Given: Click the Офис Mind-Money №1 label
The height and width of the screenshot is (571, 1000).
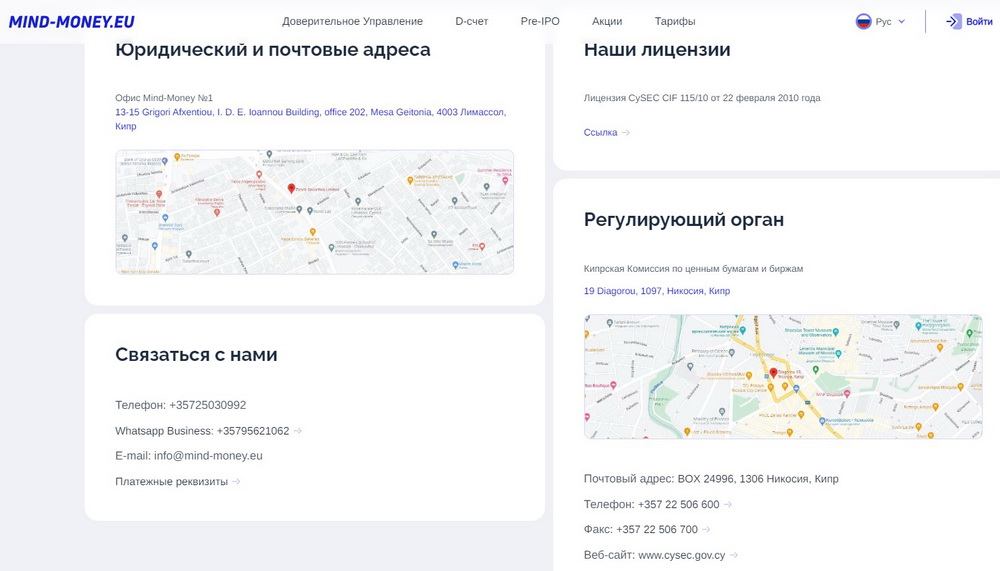Looking at the screenshot, I should (x=164, y=98).
